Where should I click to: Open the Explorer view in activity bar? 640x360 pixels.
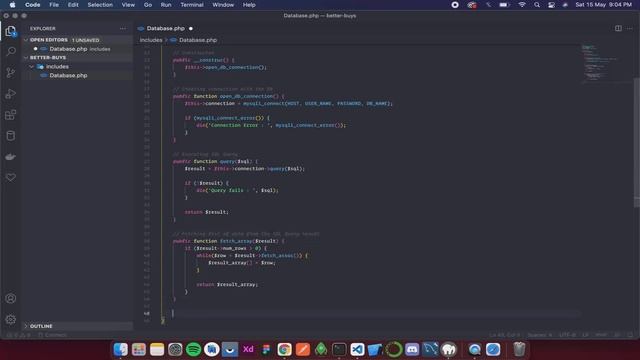[11, 31]
